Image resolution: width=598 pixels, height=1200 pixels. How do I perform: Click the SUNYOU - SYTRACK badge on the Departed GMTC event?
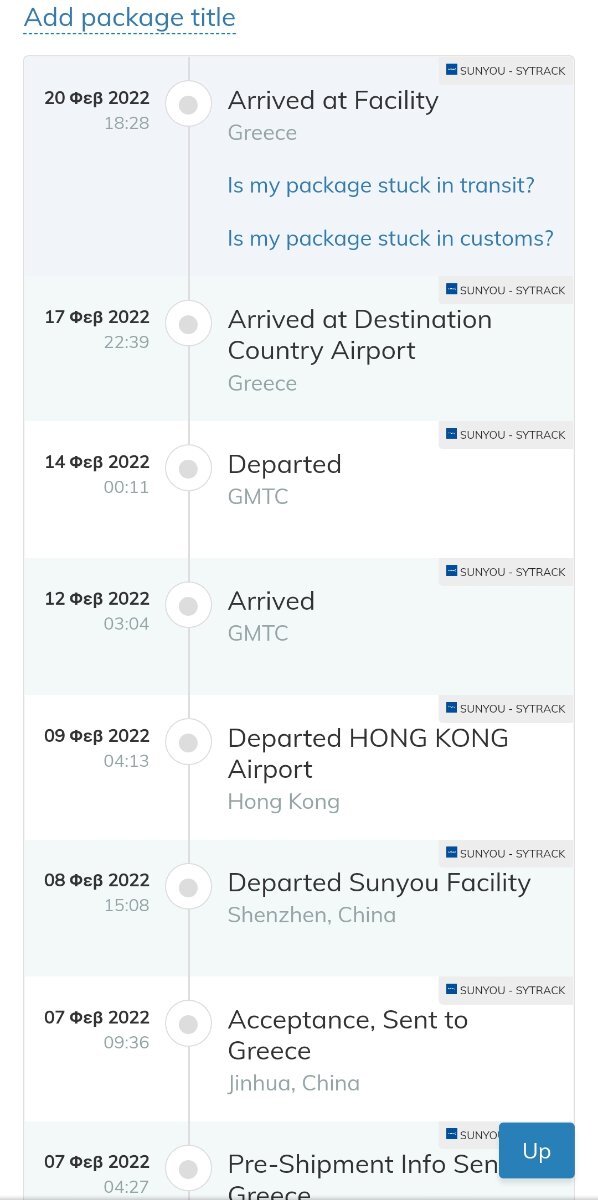click(x=506, y=435)
